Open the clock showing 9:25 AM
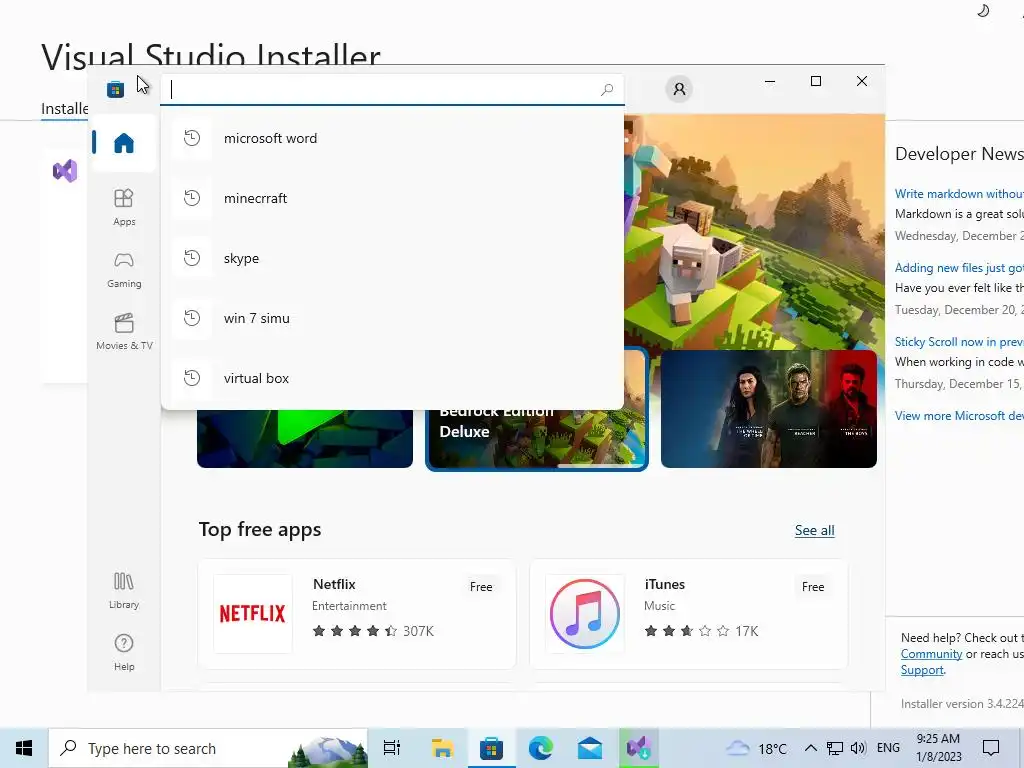 (938, 748)
